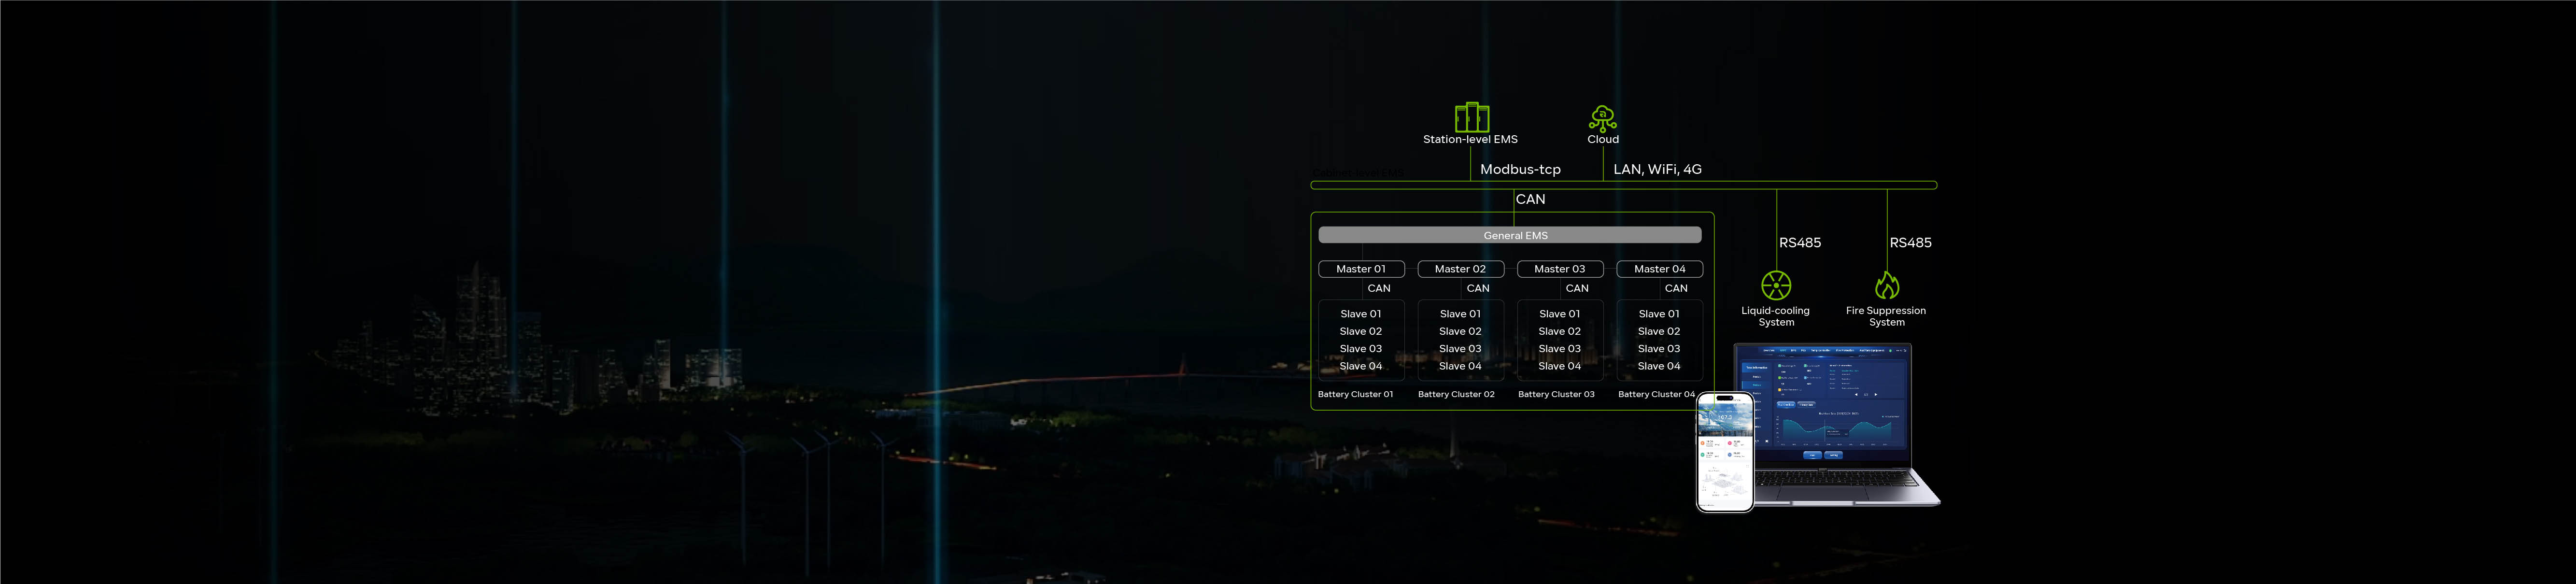Select 'Slave 01' in Battery Cluster 02
The height and width of the screenshot is (584, 2576).
tap(1460, 314)
